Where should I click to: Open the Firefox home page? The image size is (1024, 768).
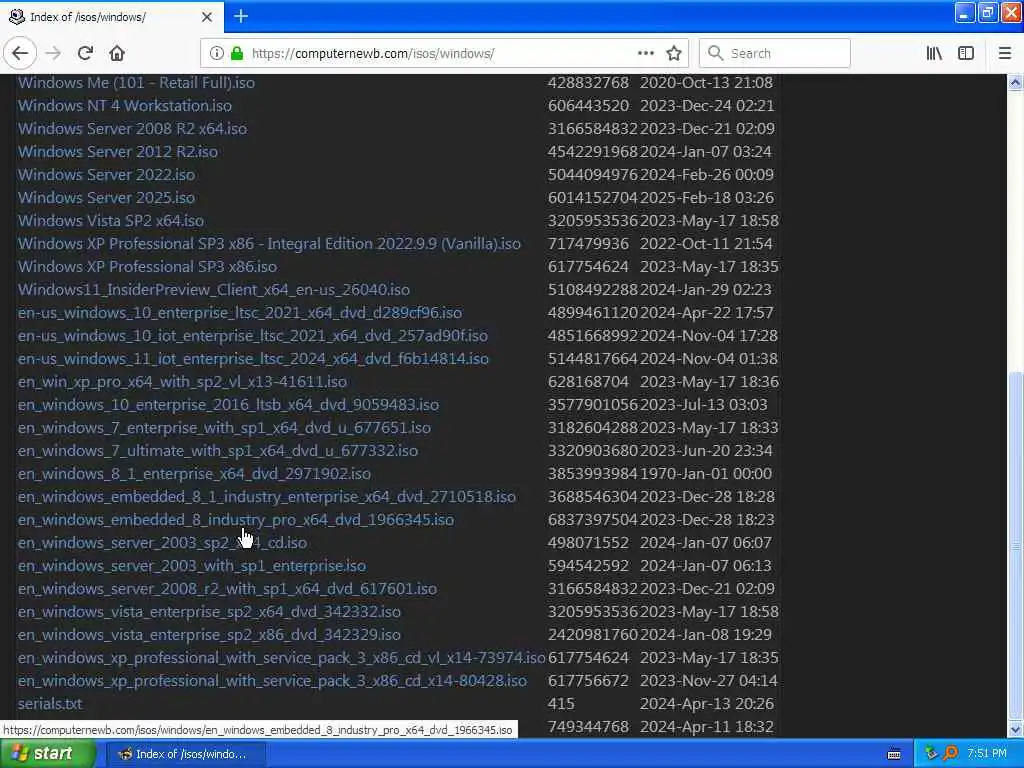click(x=117, y=54)
